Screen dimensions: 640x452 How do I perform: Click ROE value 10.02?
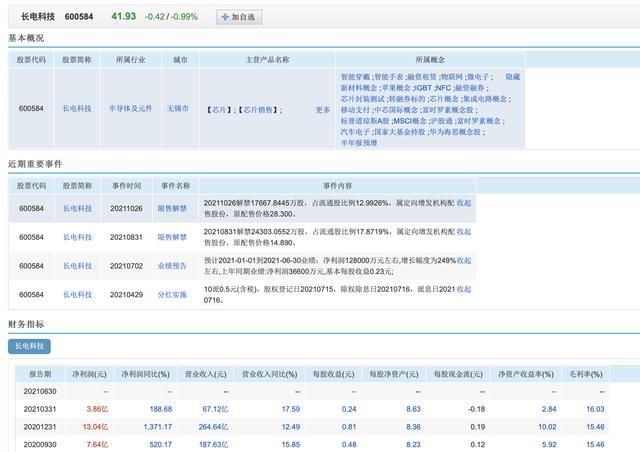(547, 427)
